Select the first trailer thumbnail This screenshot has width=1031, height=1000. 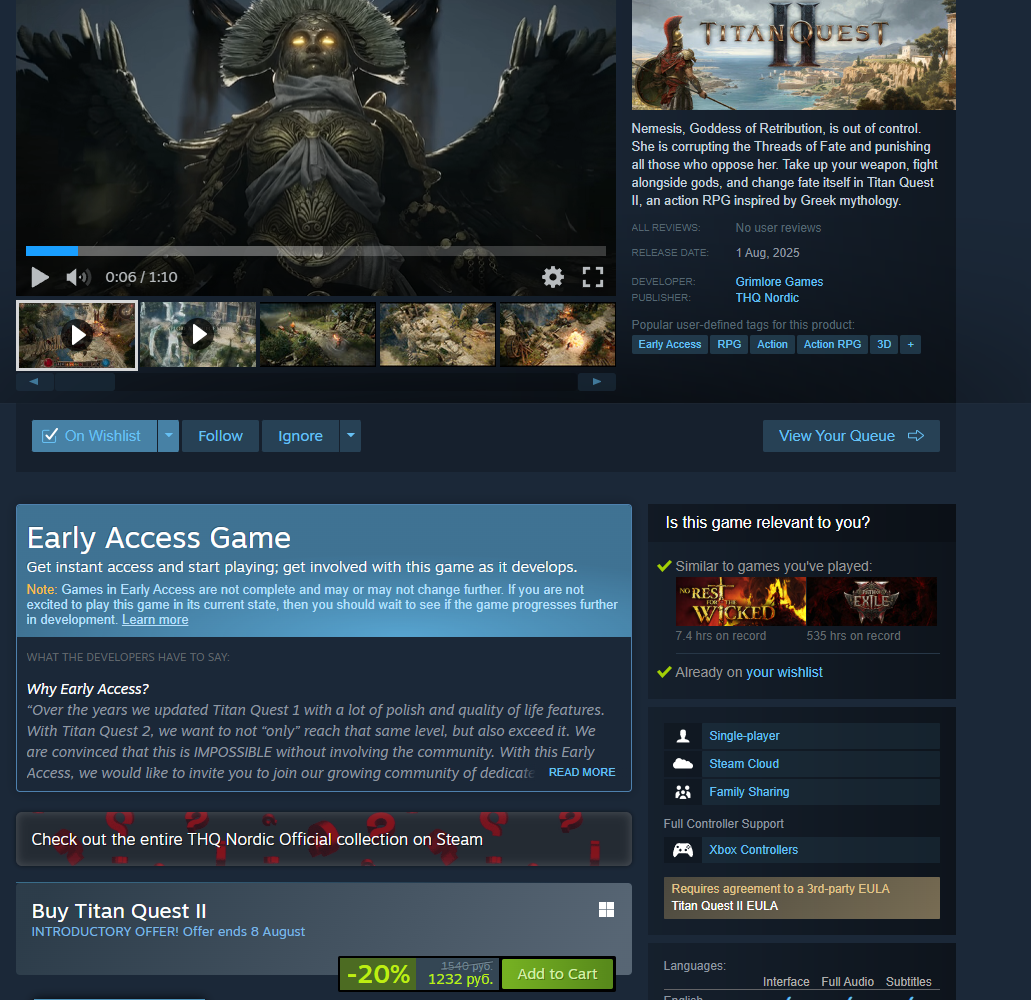77,335
